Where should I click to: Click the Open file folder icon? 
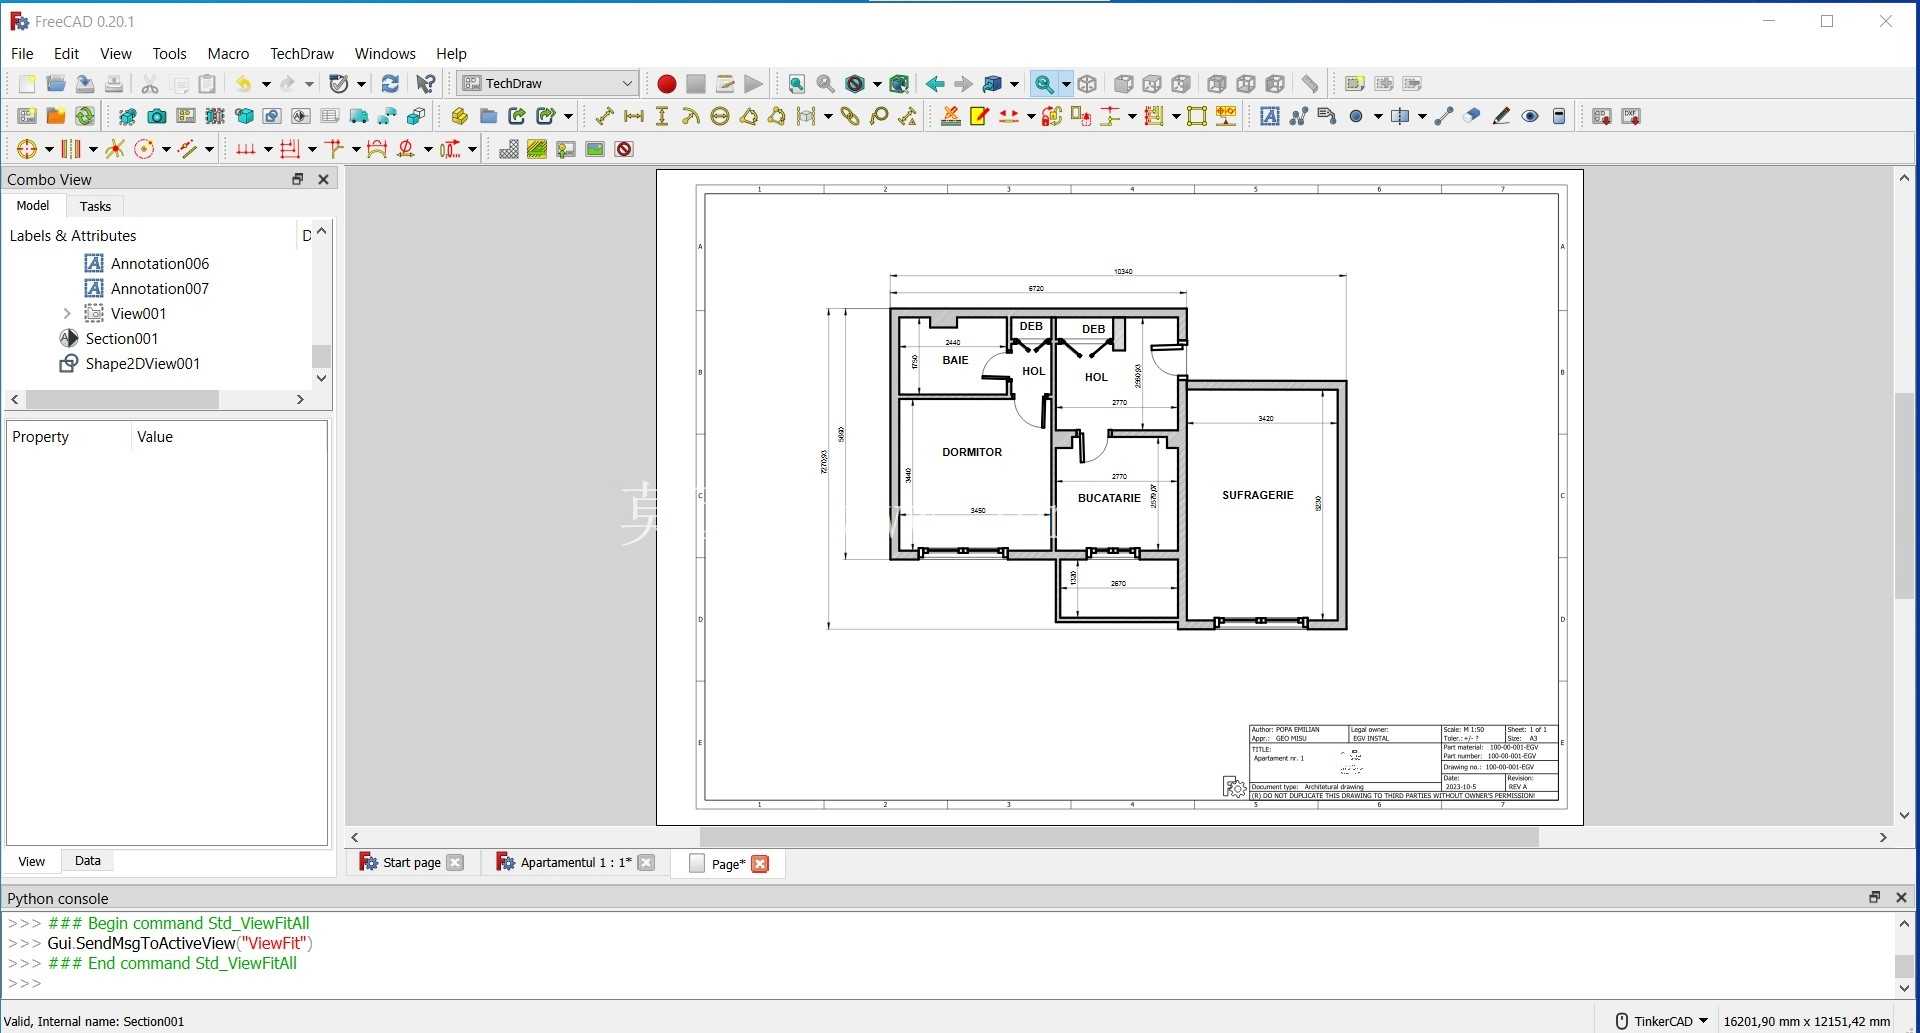point(56,84)
